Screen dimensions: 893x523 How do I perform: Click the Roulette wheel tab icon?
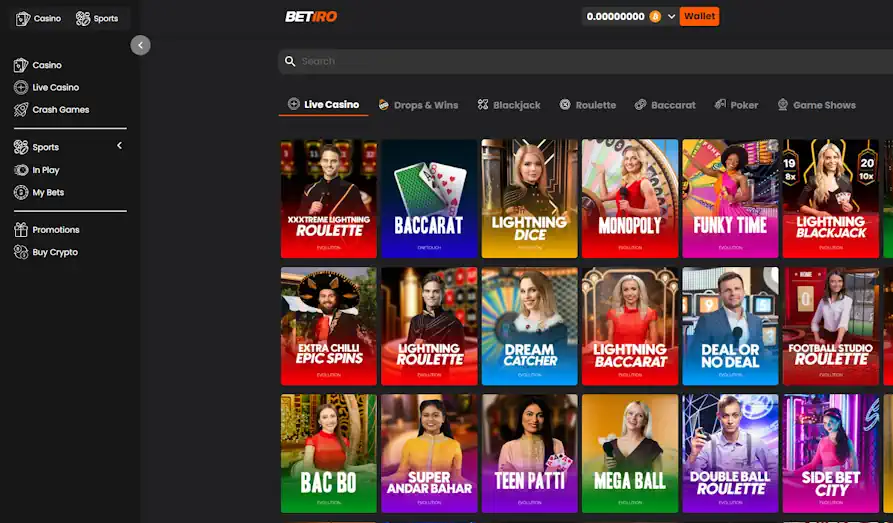pos(565,104)
